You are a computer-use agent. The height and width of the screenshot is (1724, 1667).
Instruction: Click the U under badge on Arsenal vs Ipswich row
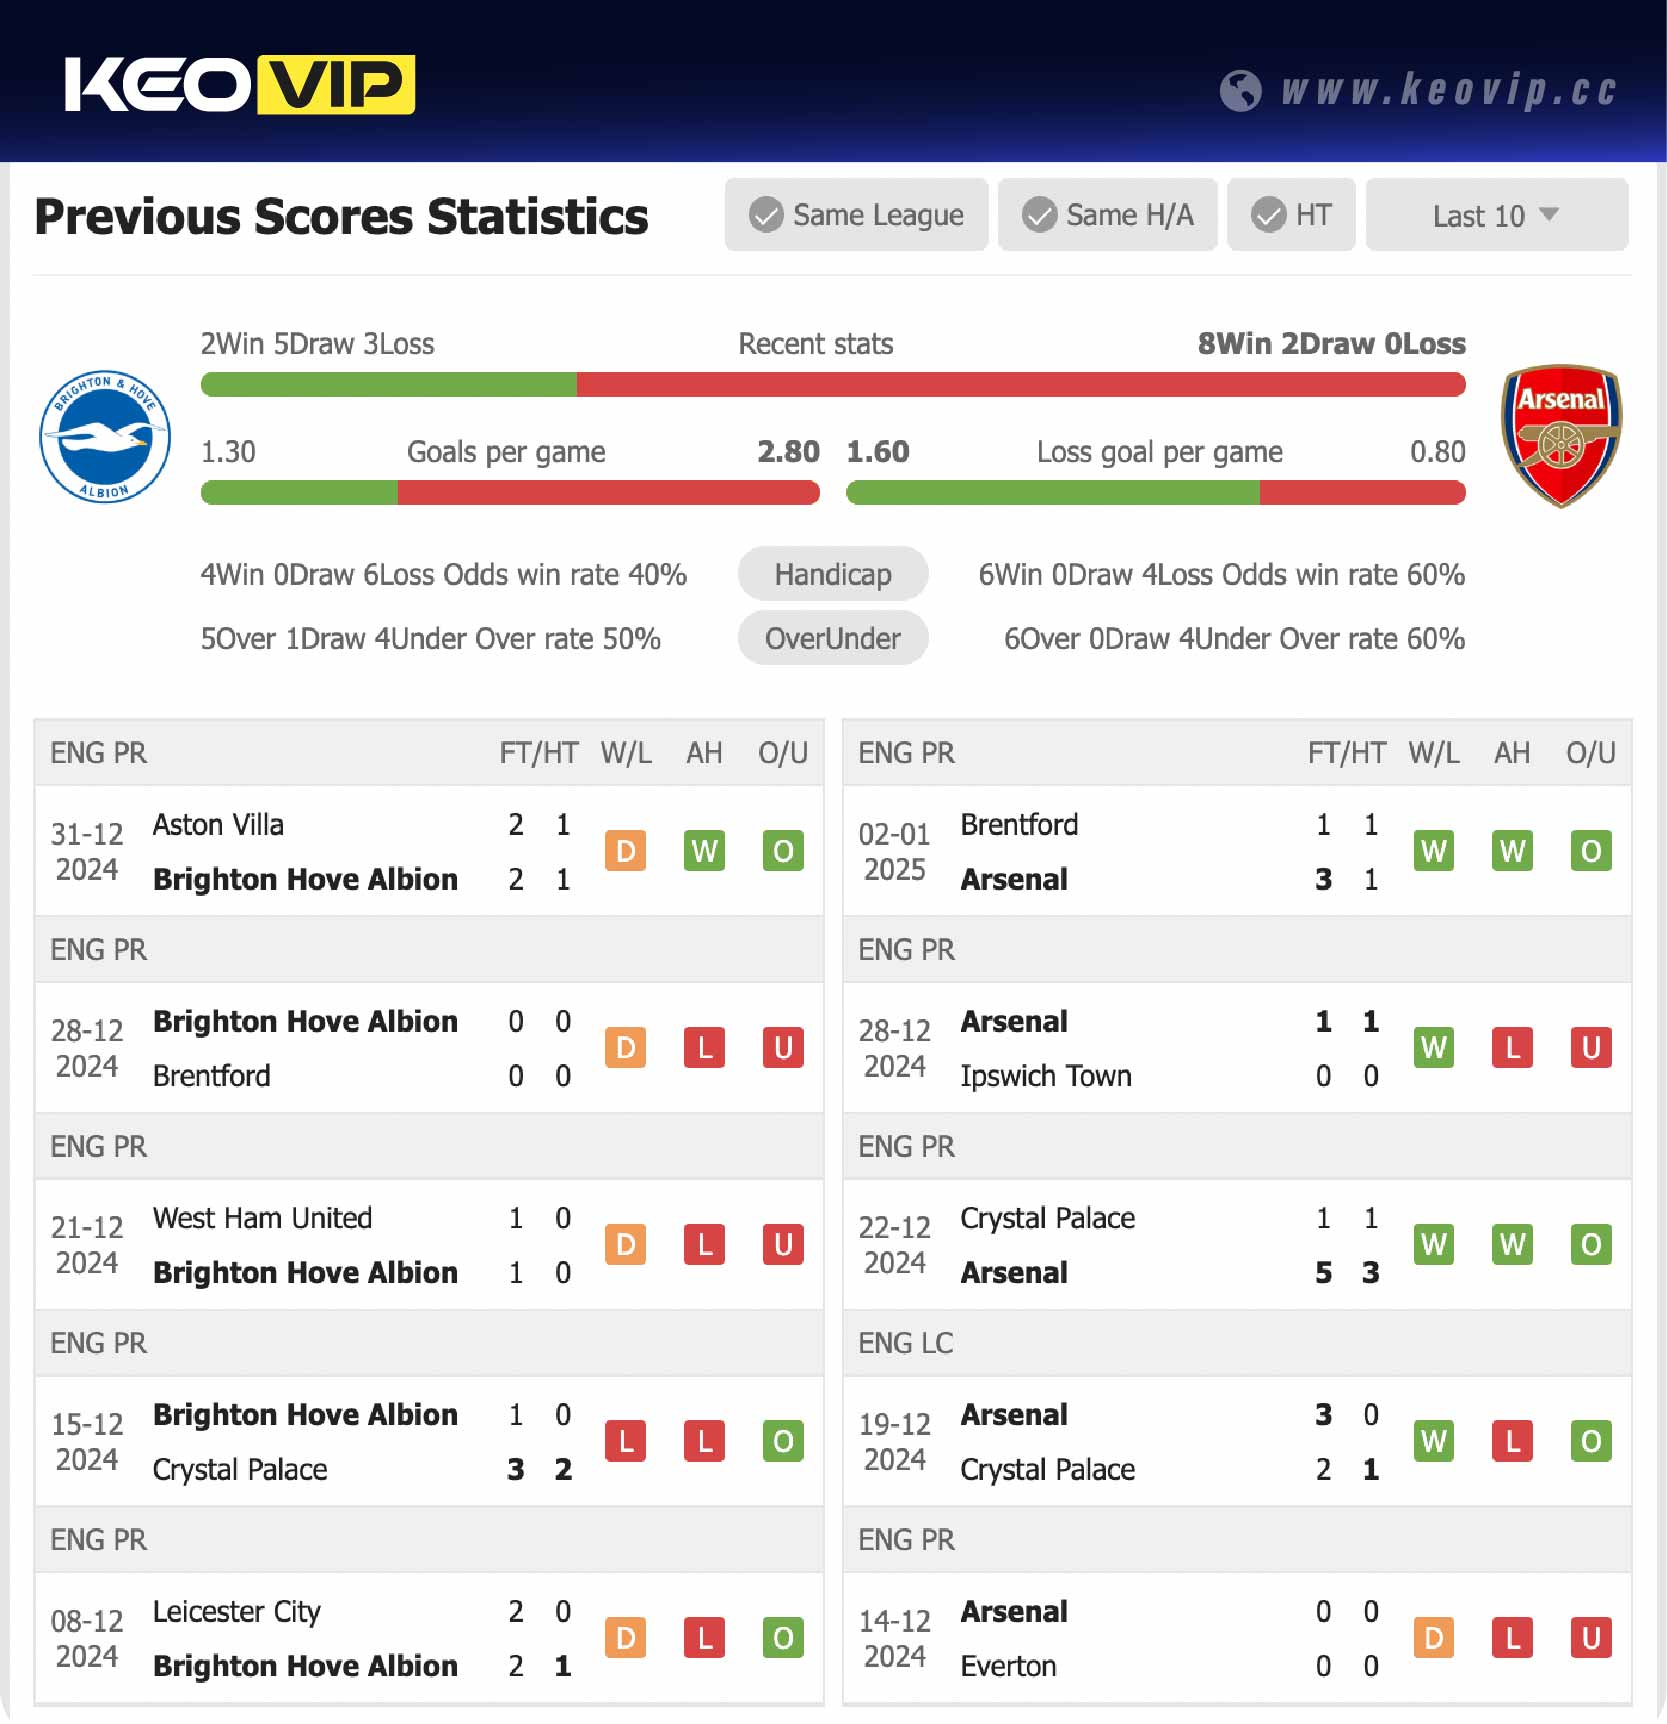pos(1590,1048)
